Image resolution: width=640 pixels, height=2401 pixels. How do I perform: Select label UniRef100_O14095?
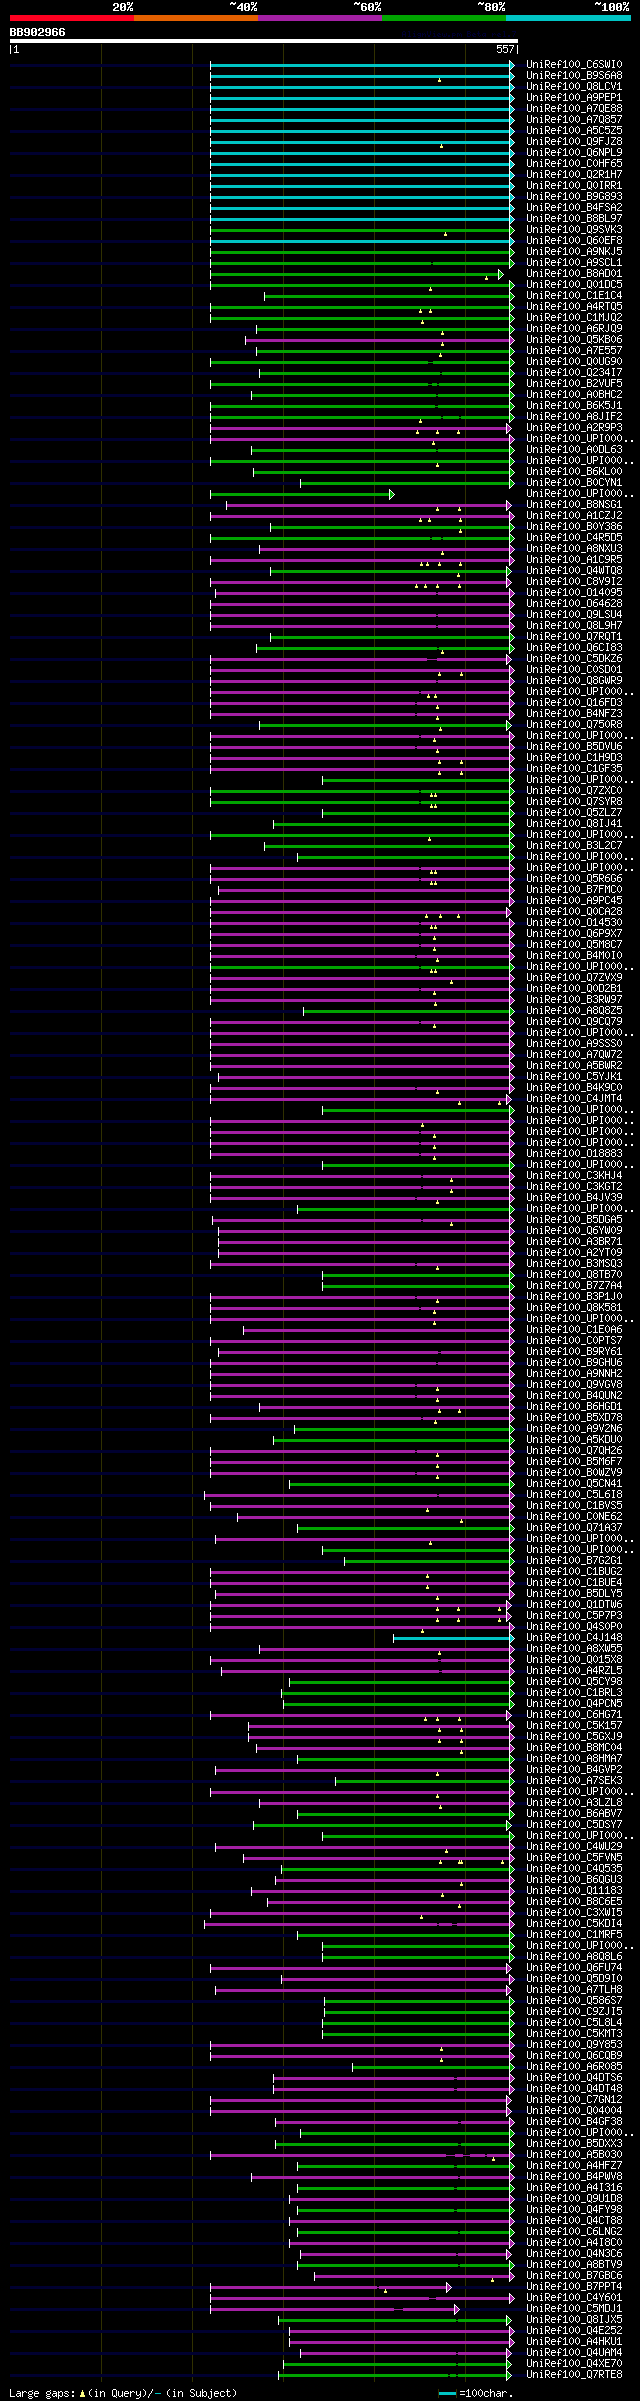click(x=574, y=593)
